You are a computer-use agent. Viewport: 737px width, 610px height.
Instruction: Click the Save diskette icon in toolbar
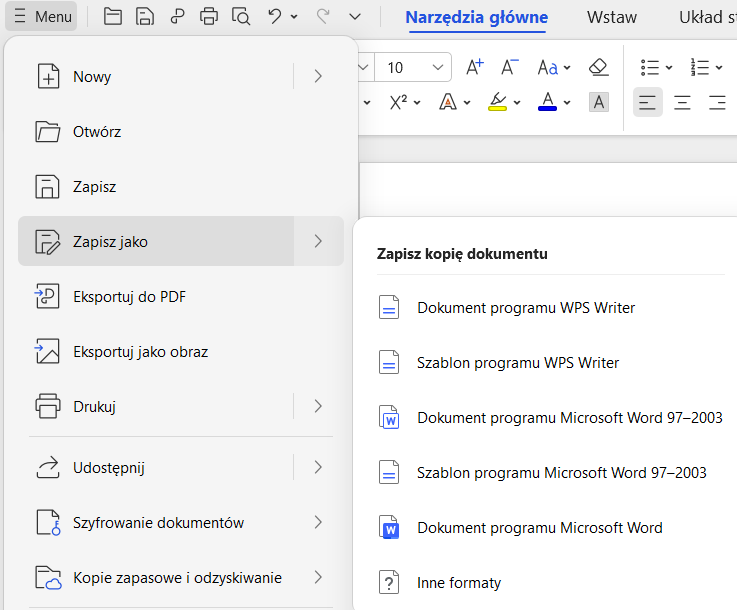coord(145,16)
